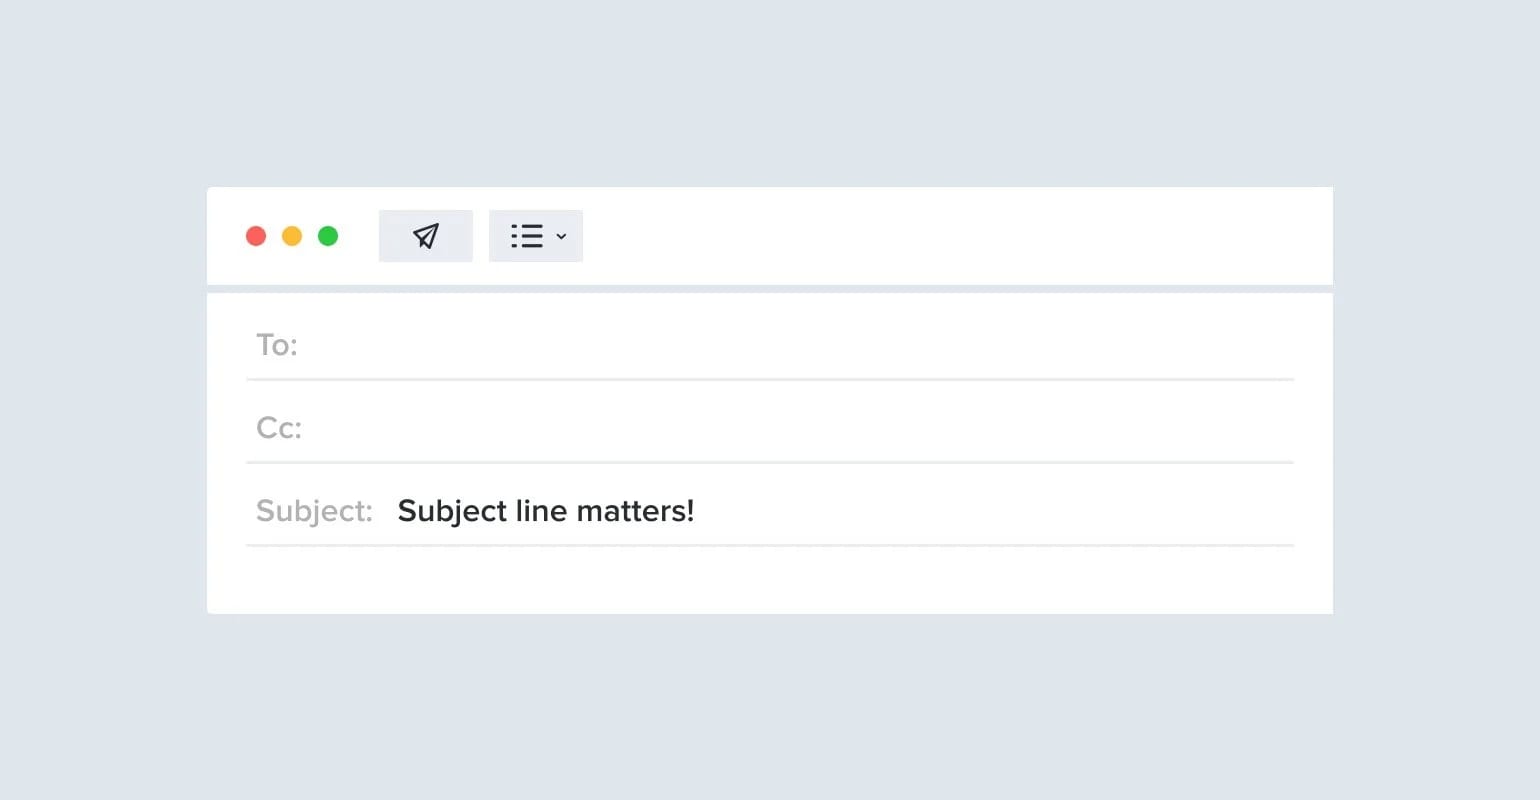Click the message body area below Subject
This screenshot has height=800, width=1540.
770,580
